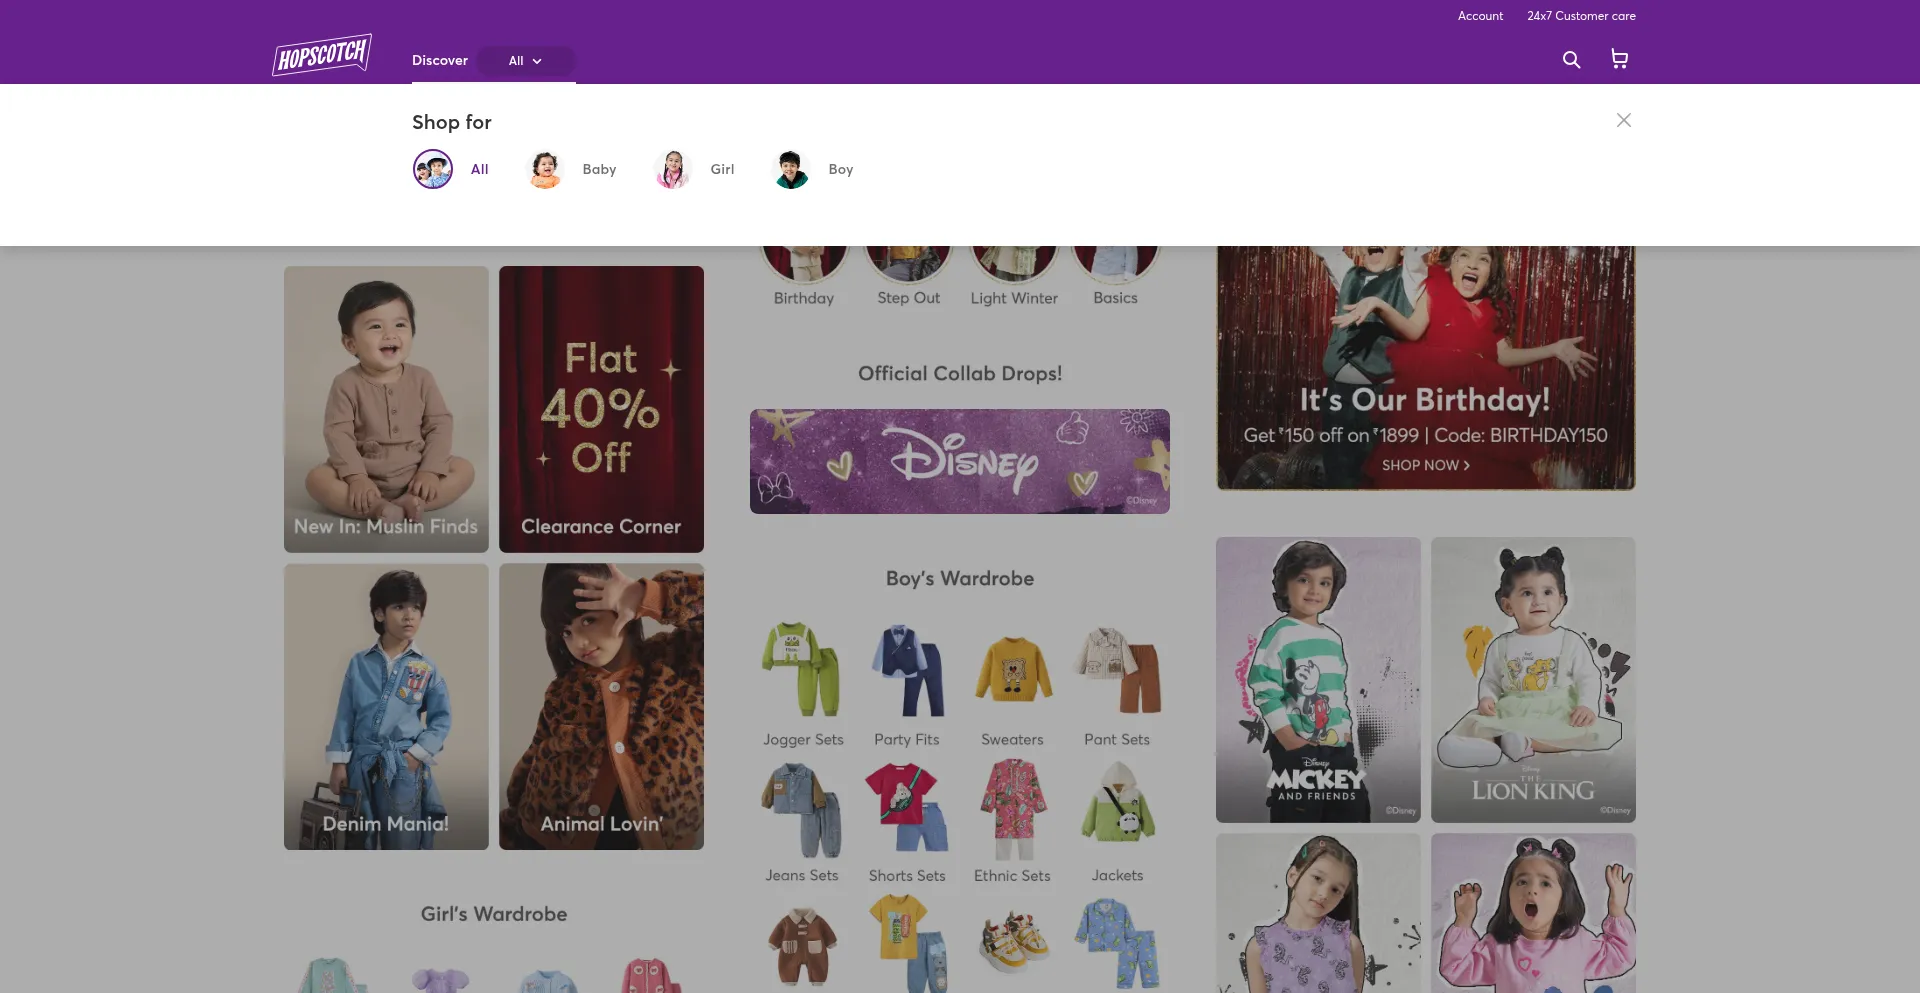Screen dimensions: 1920x993
Task: Open Party Fits category icon
Action: [907, 669]
